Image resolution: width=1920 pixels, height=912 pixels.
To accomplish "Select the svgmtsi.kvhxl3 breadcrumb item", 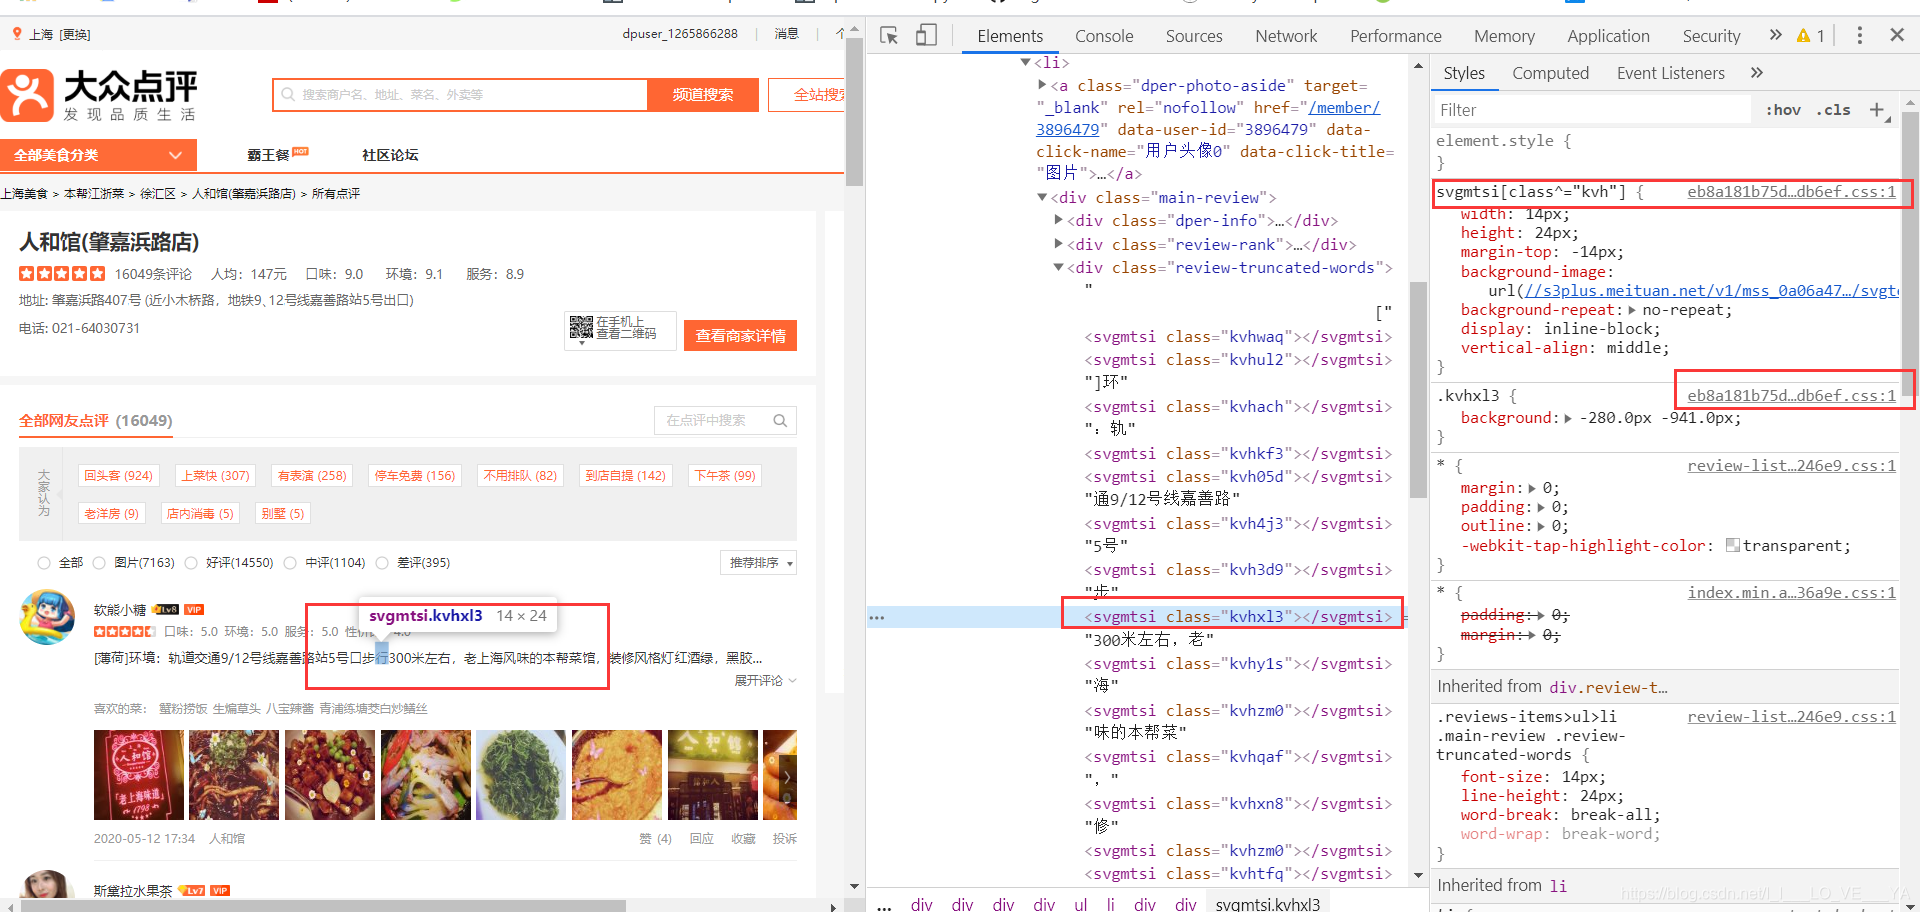I will pyautogui.click(x=1267, y=904).
